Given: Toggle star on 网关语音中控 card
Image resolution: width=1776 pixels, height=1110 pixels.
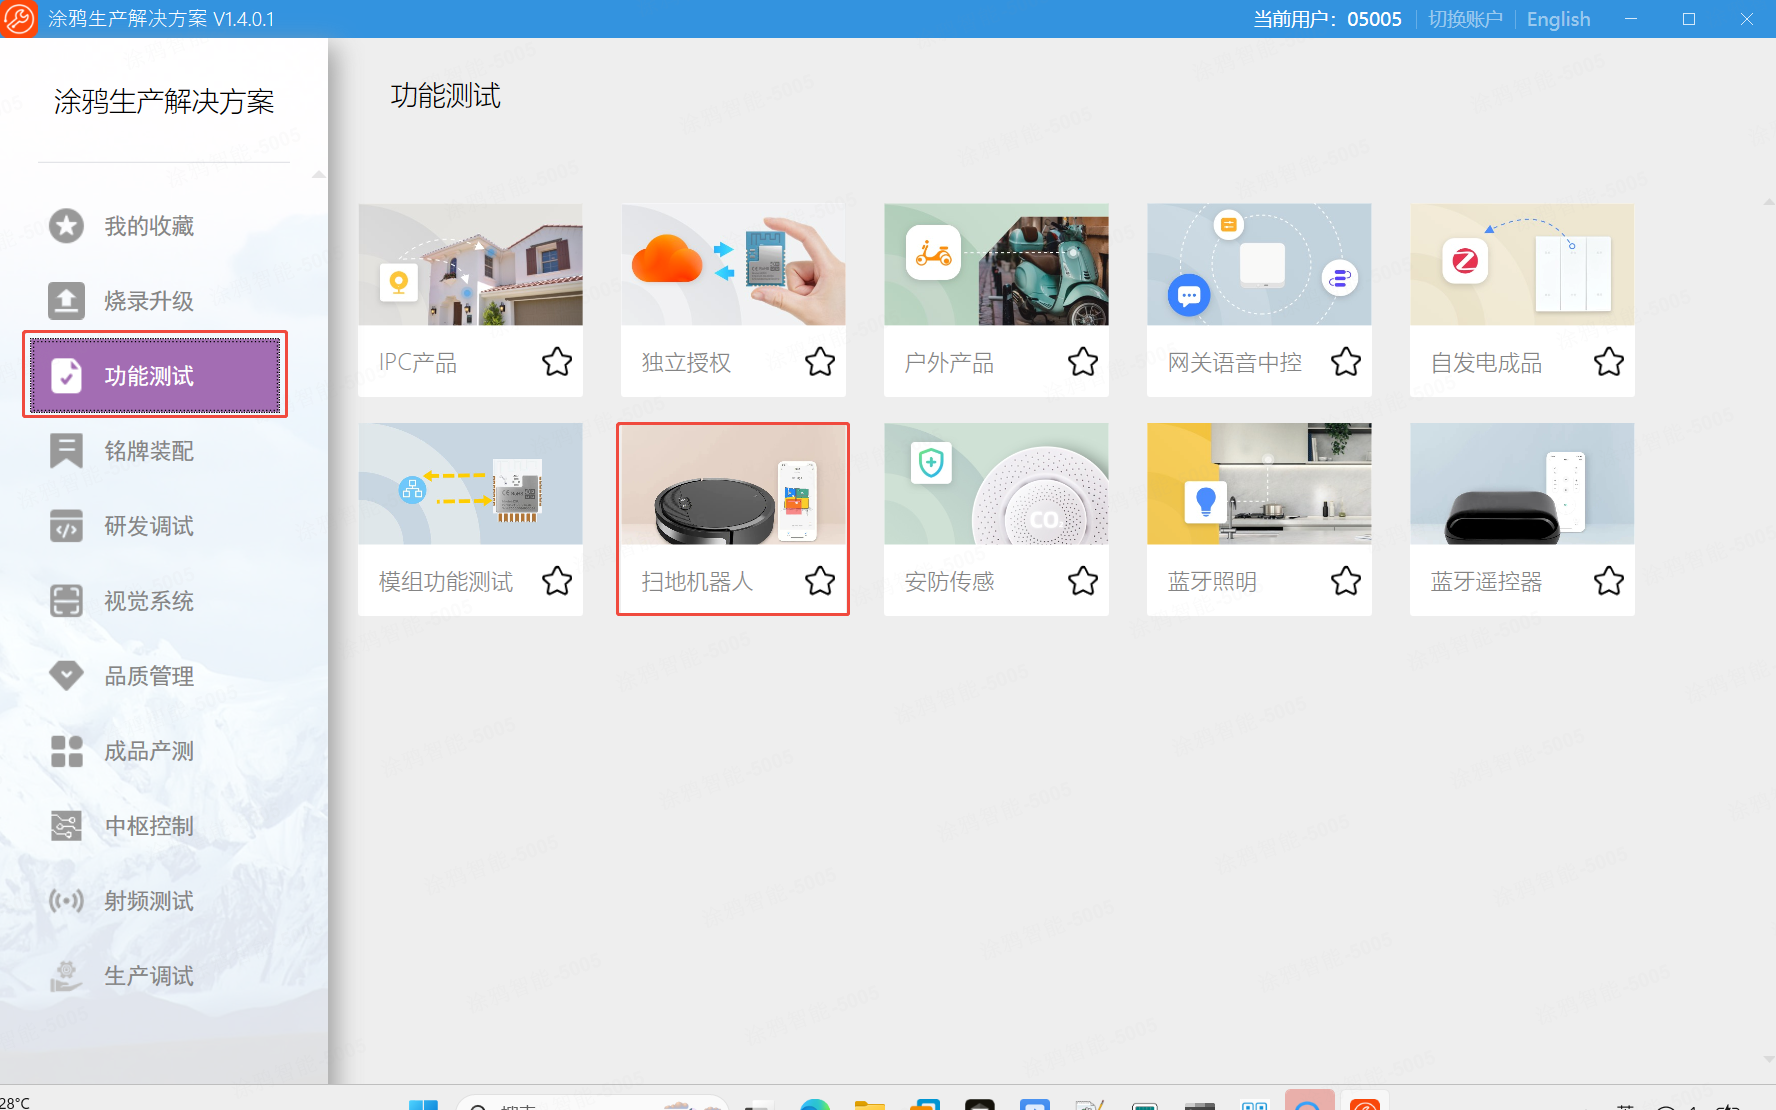Looking at the screenshot, I should click(x=1346, y=361).
